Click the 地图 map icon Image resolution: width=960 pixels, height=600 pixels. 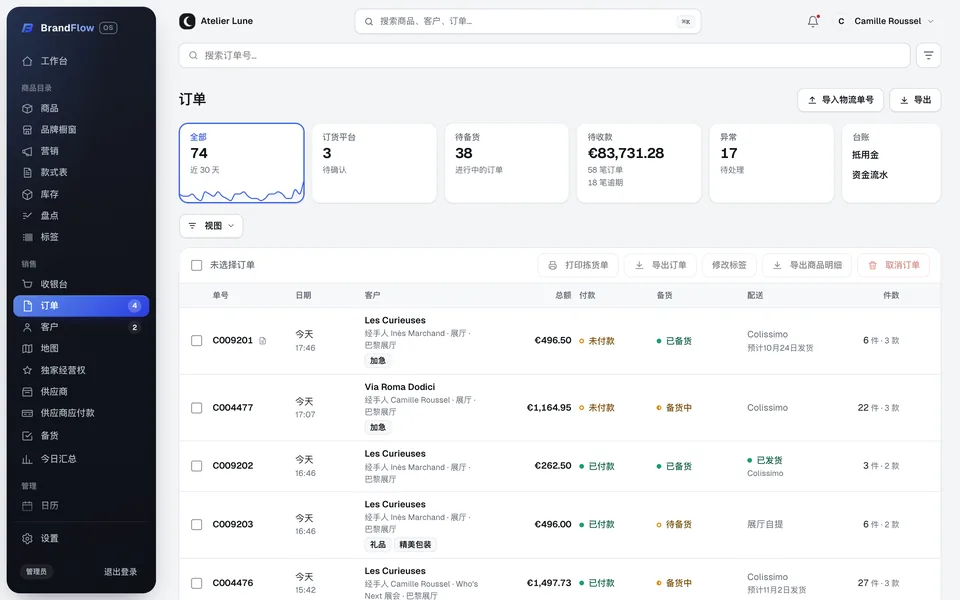[27, 348]
